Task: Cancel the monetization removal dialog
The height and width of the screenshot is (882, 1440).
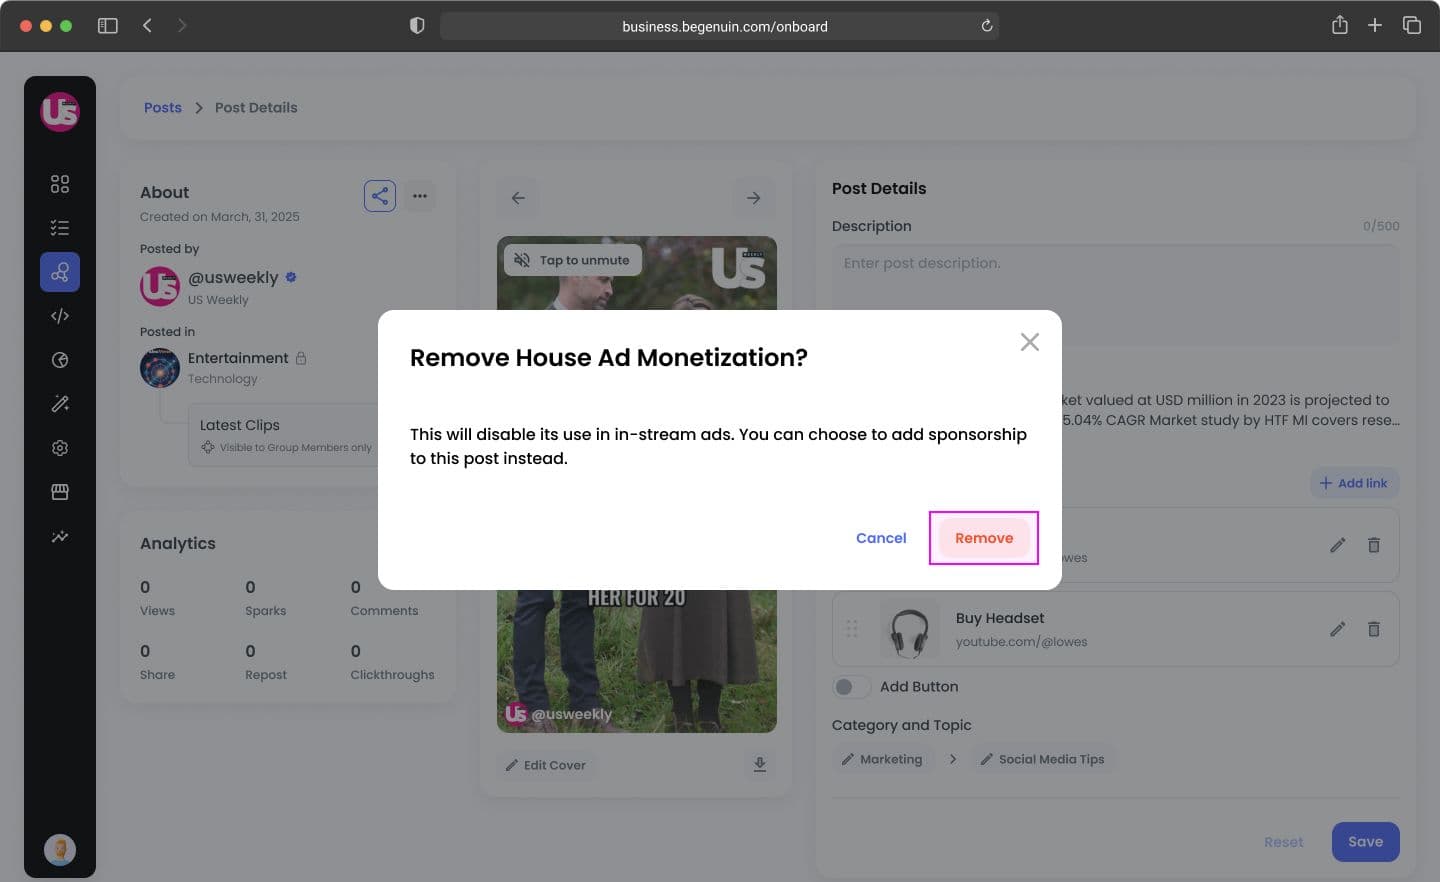Action: click(x=881, y=538)
